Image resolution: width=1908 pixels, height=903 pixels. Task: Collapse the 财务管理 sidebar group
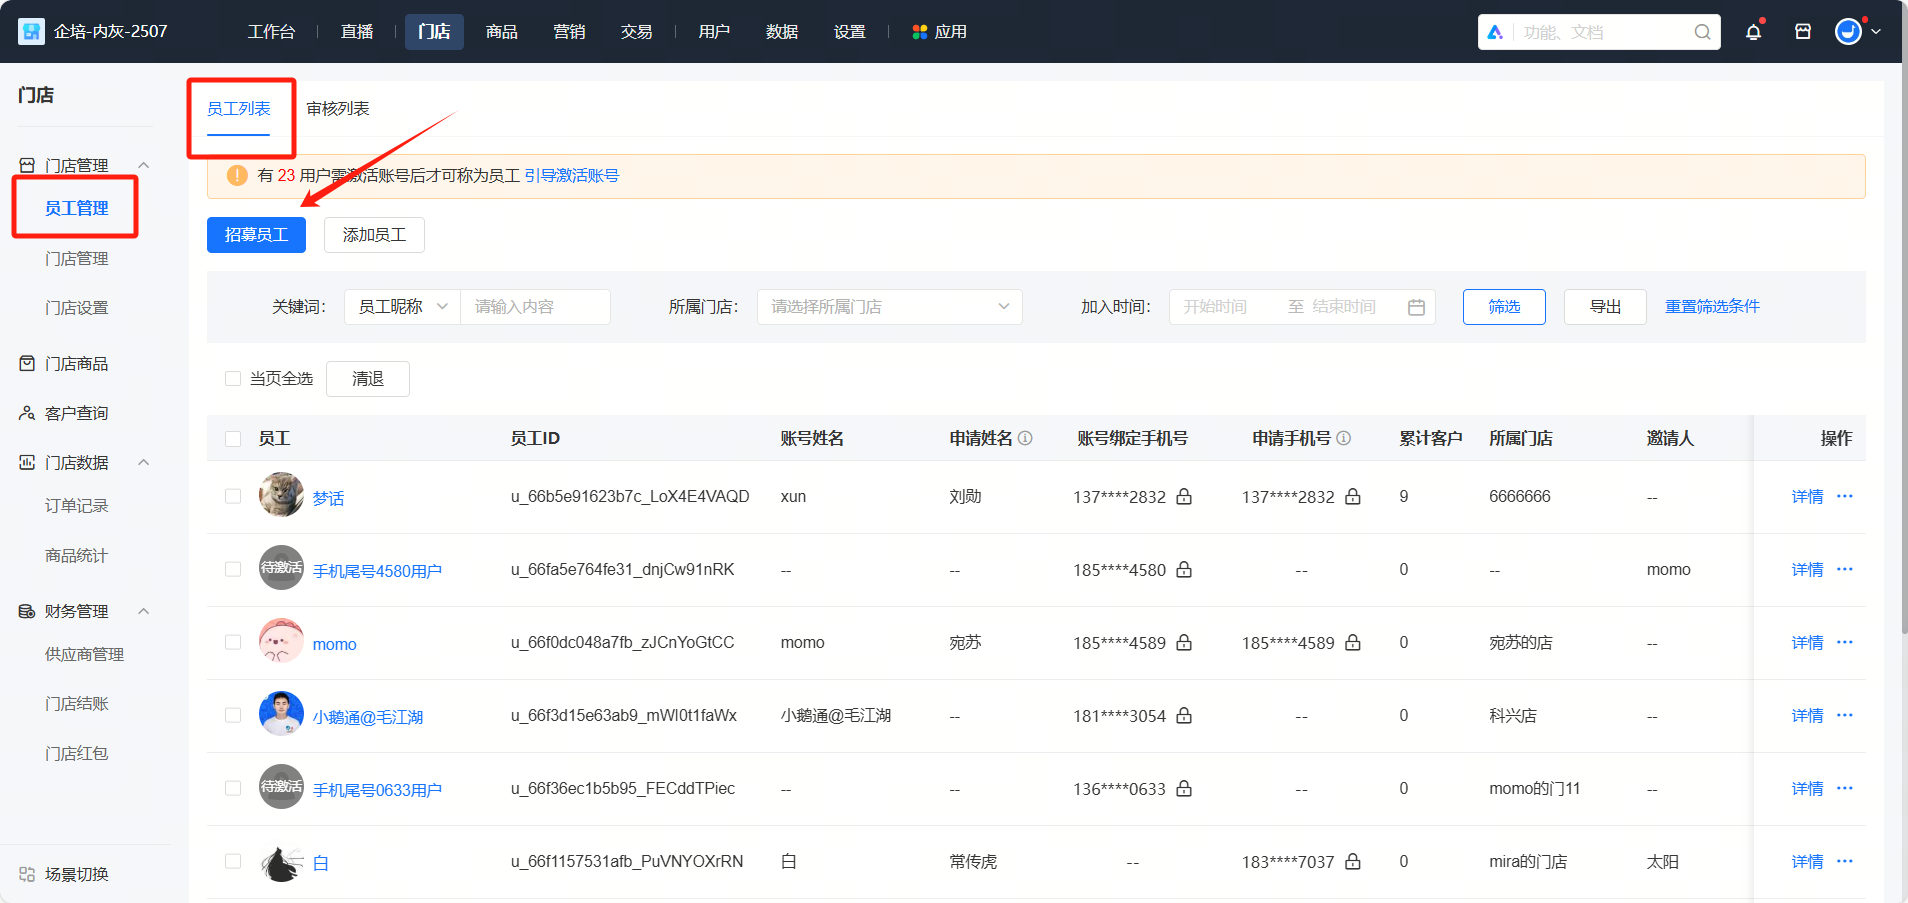click(x=143, y=611)
